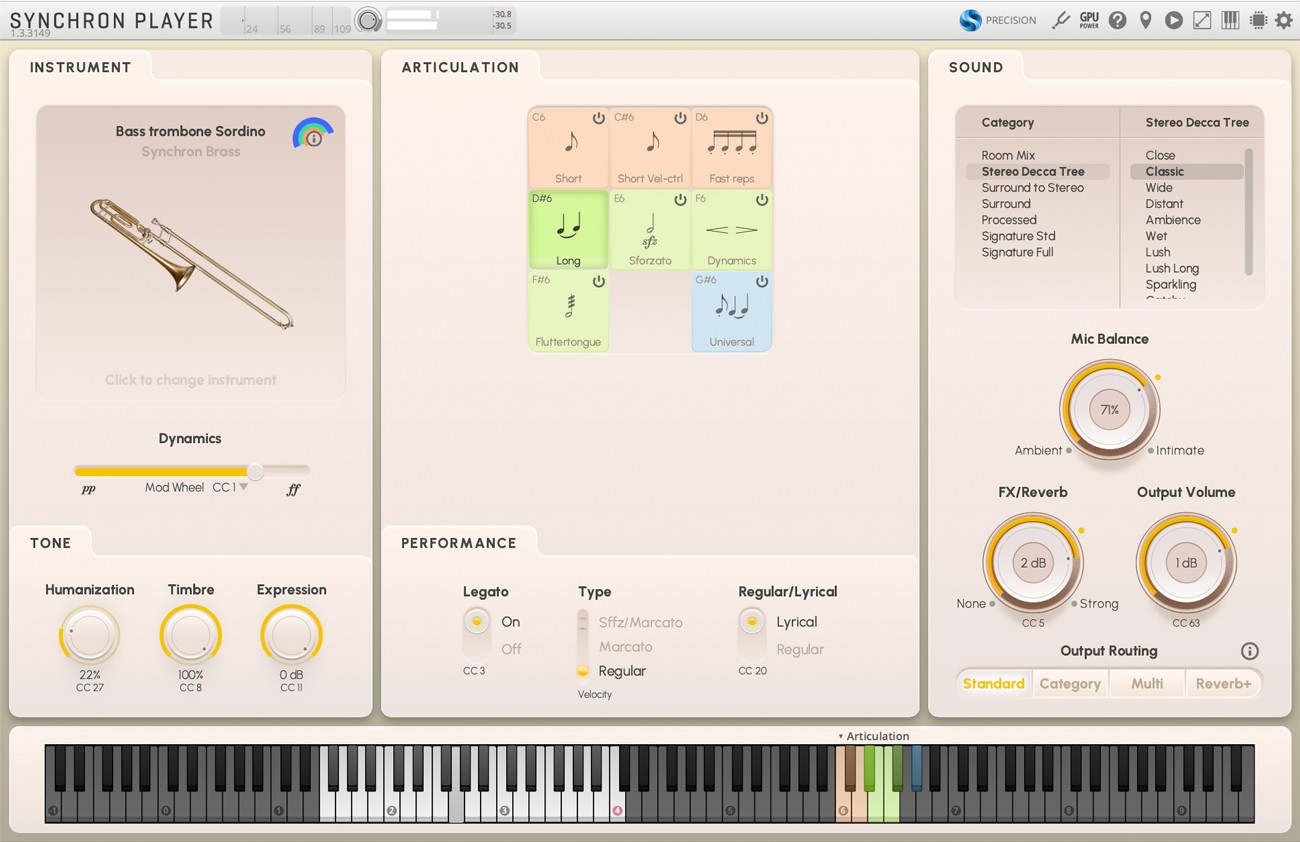Select the Sforzato articulation
1300x842 pixels.
coord(650,230)
